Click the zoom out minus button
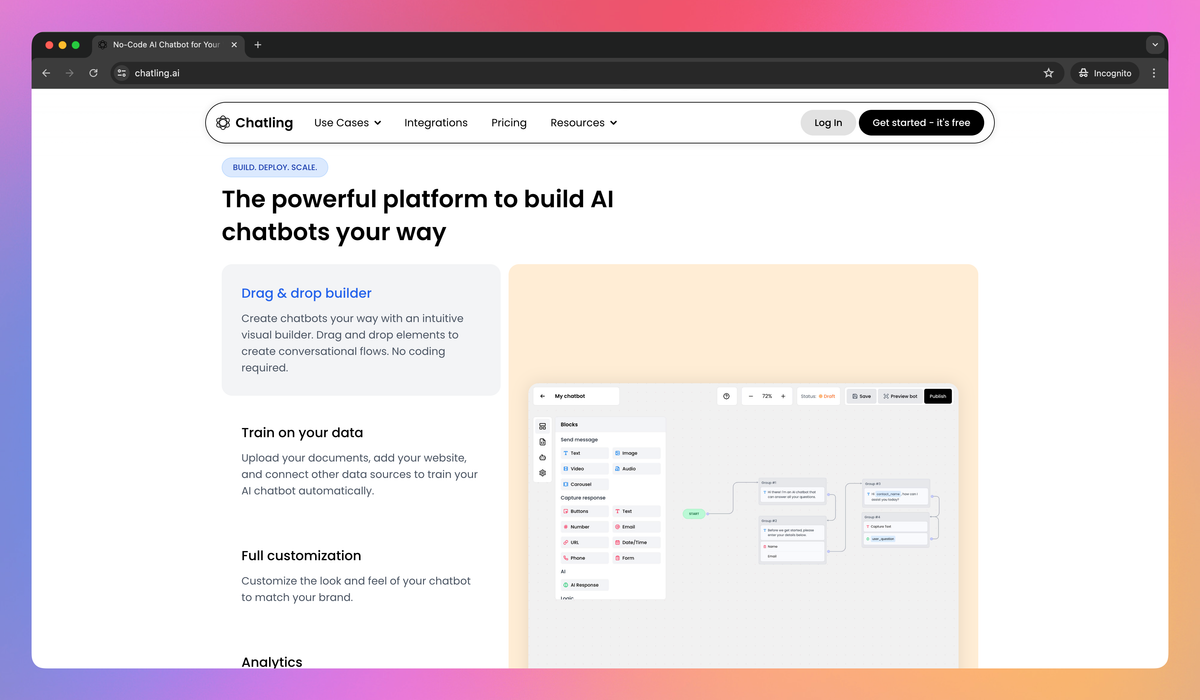Viewport: 1200px width, 700px height. point(751,396)
